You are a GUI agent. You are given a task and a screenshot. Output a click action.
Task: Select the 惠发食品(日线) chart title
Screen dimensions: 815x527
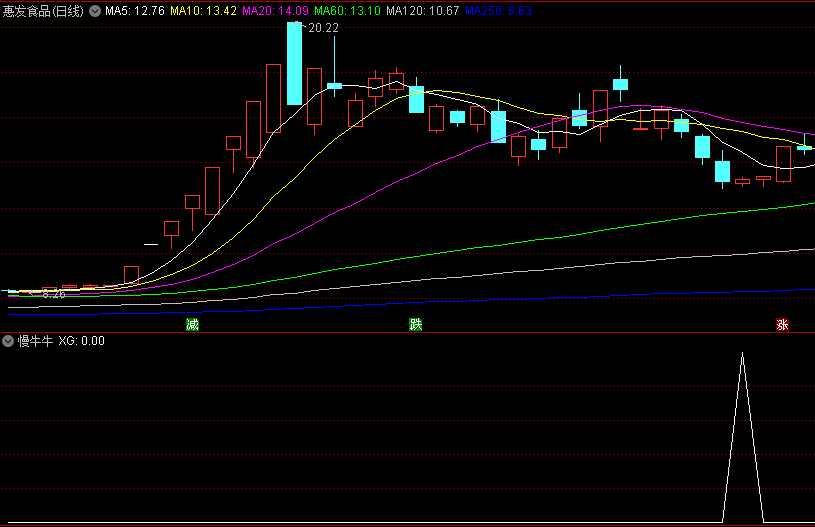[x=43, y=11]
